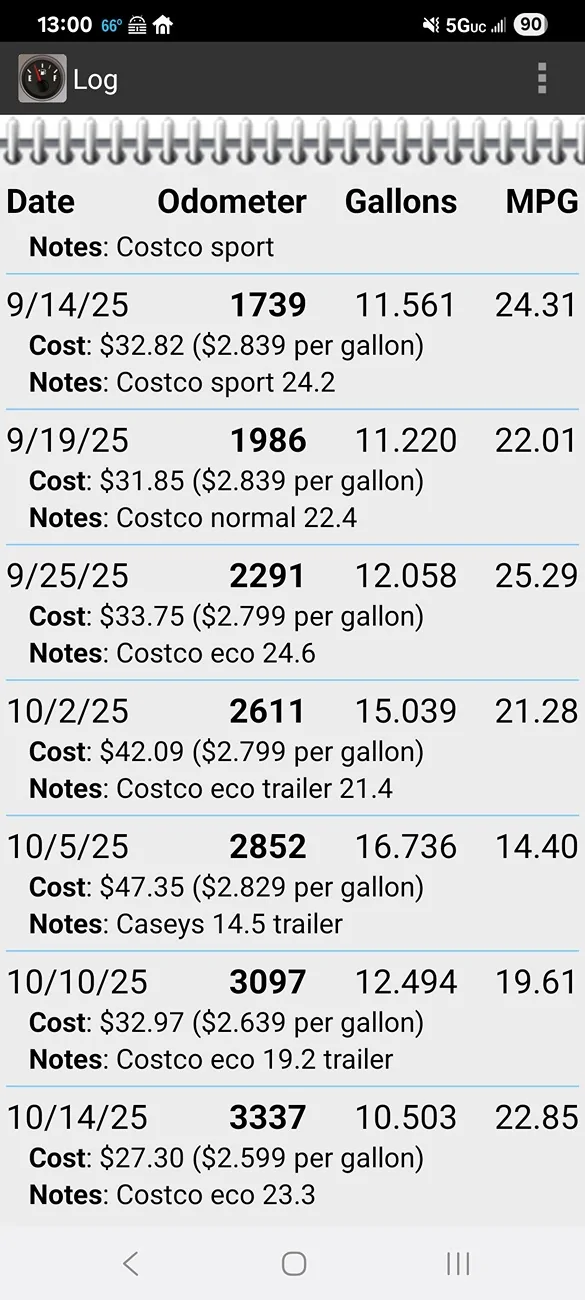Tap the Date column header
The width and height of the screenshot is (585, 1300).
point(40,201)
